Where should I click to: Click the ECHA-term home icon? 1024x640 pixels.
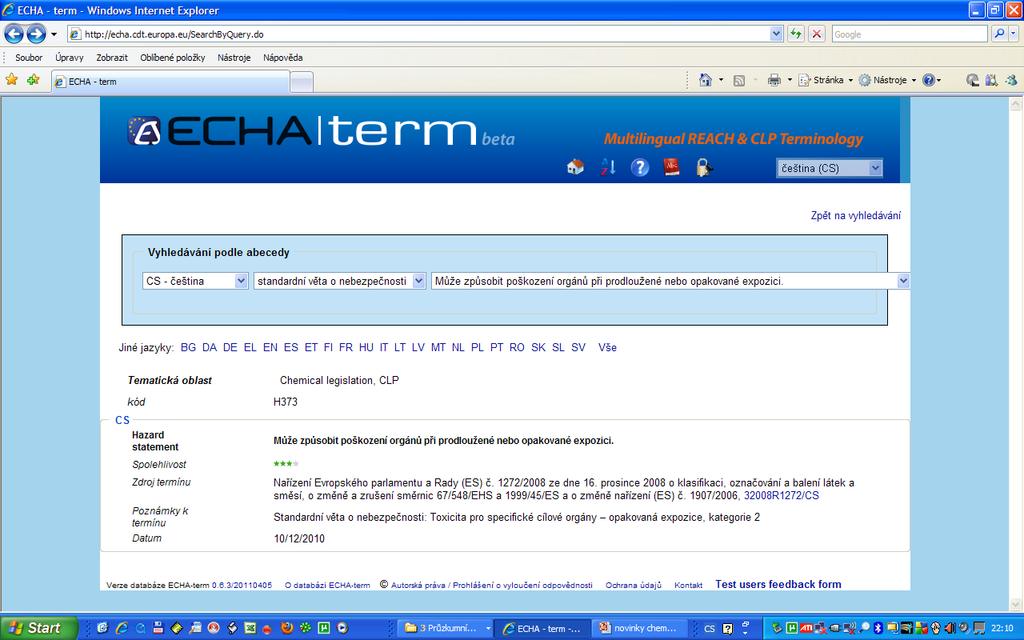pos(575,167)
